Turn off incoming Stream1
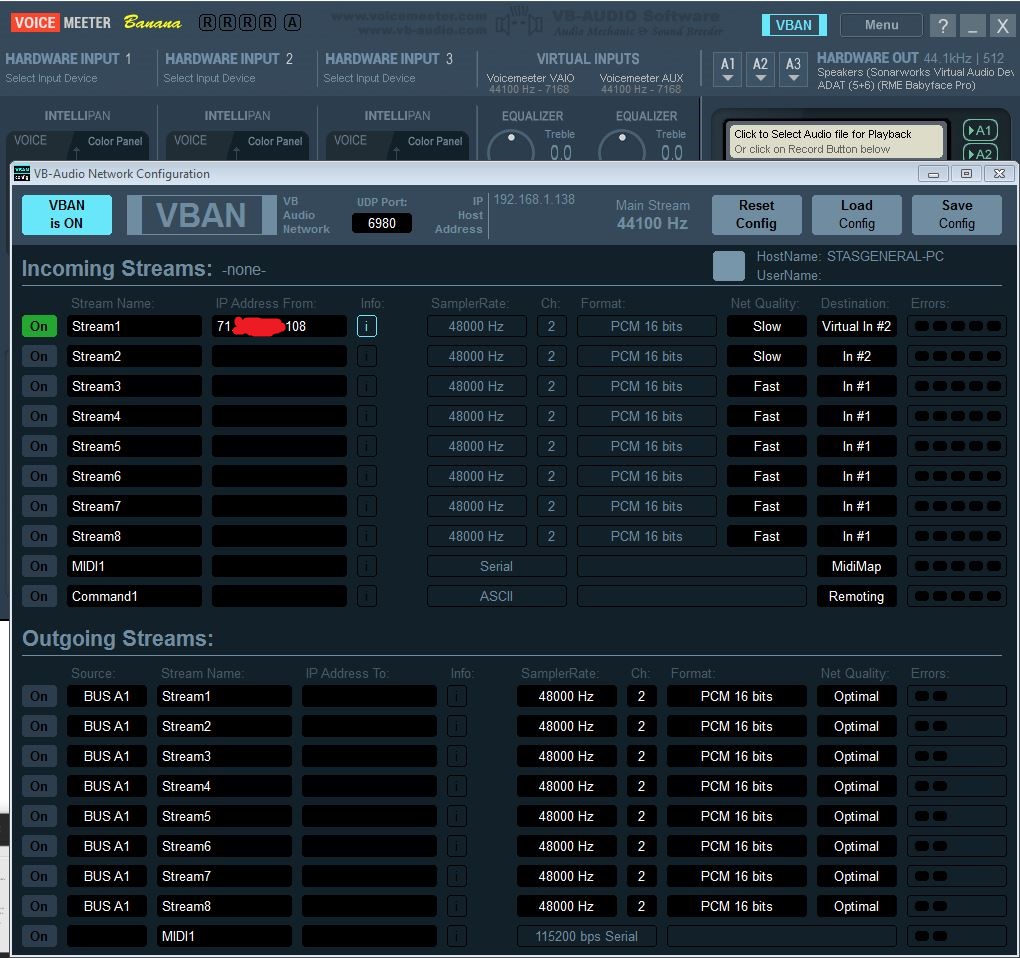The image size is (1020, 958). (x=39, y=326)
